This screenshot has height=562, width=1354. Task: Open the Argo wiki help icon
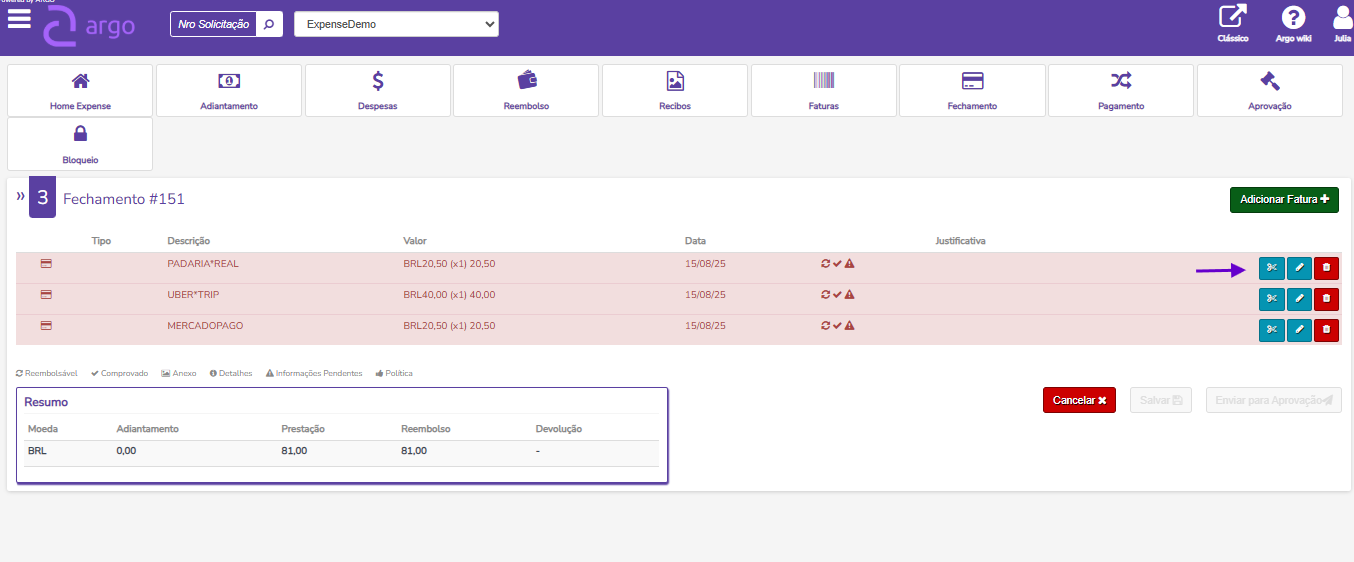pyautogui.click(x=1293, y=20)
